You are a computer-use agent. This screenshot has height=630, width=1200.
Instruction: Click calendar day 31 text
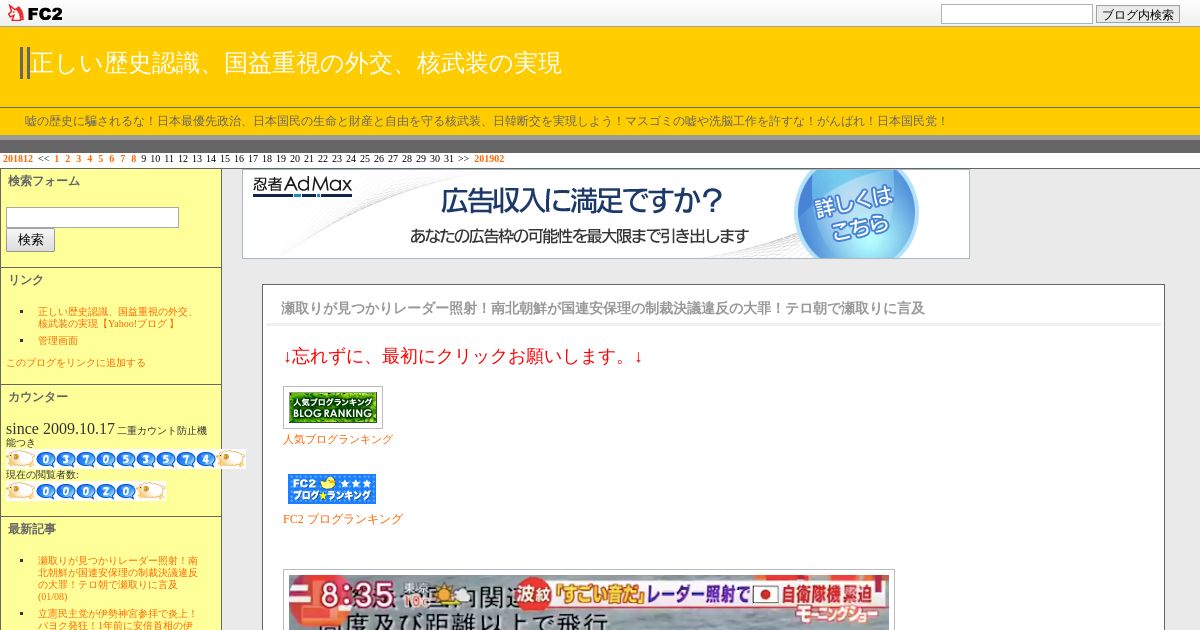point(449,159)
